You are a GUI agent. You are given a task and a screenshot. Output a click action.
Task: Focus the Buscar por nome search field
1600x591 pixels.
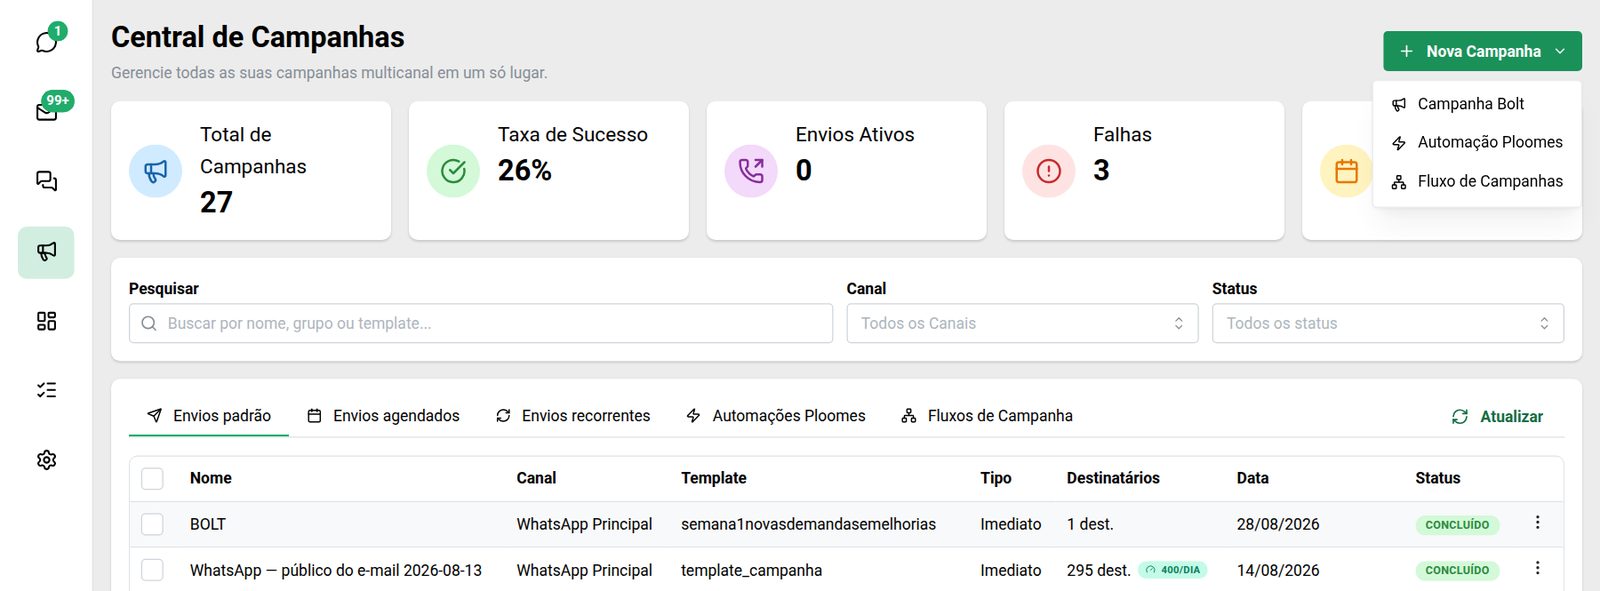[x=481, y=324]
